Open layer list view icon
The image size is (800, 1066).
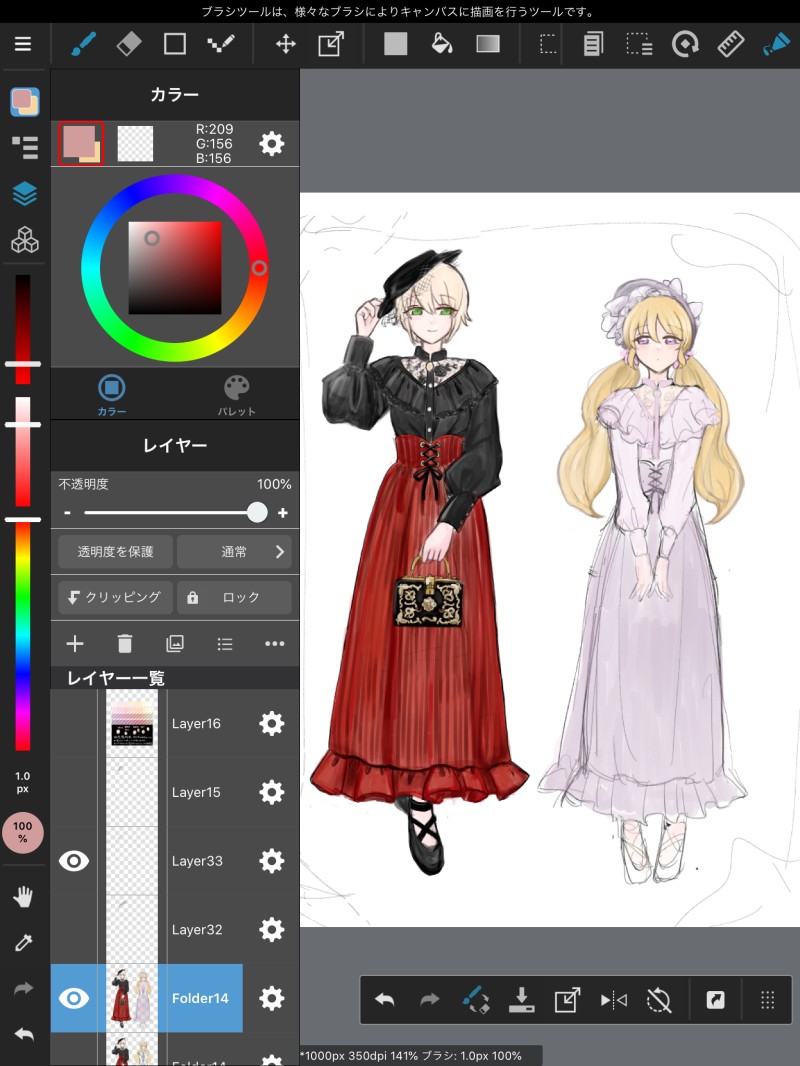point(225,643)
